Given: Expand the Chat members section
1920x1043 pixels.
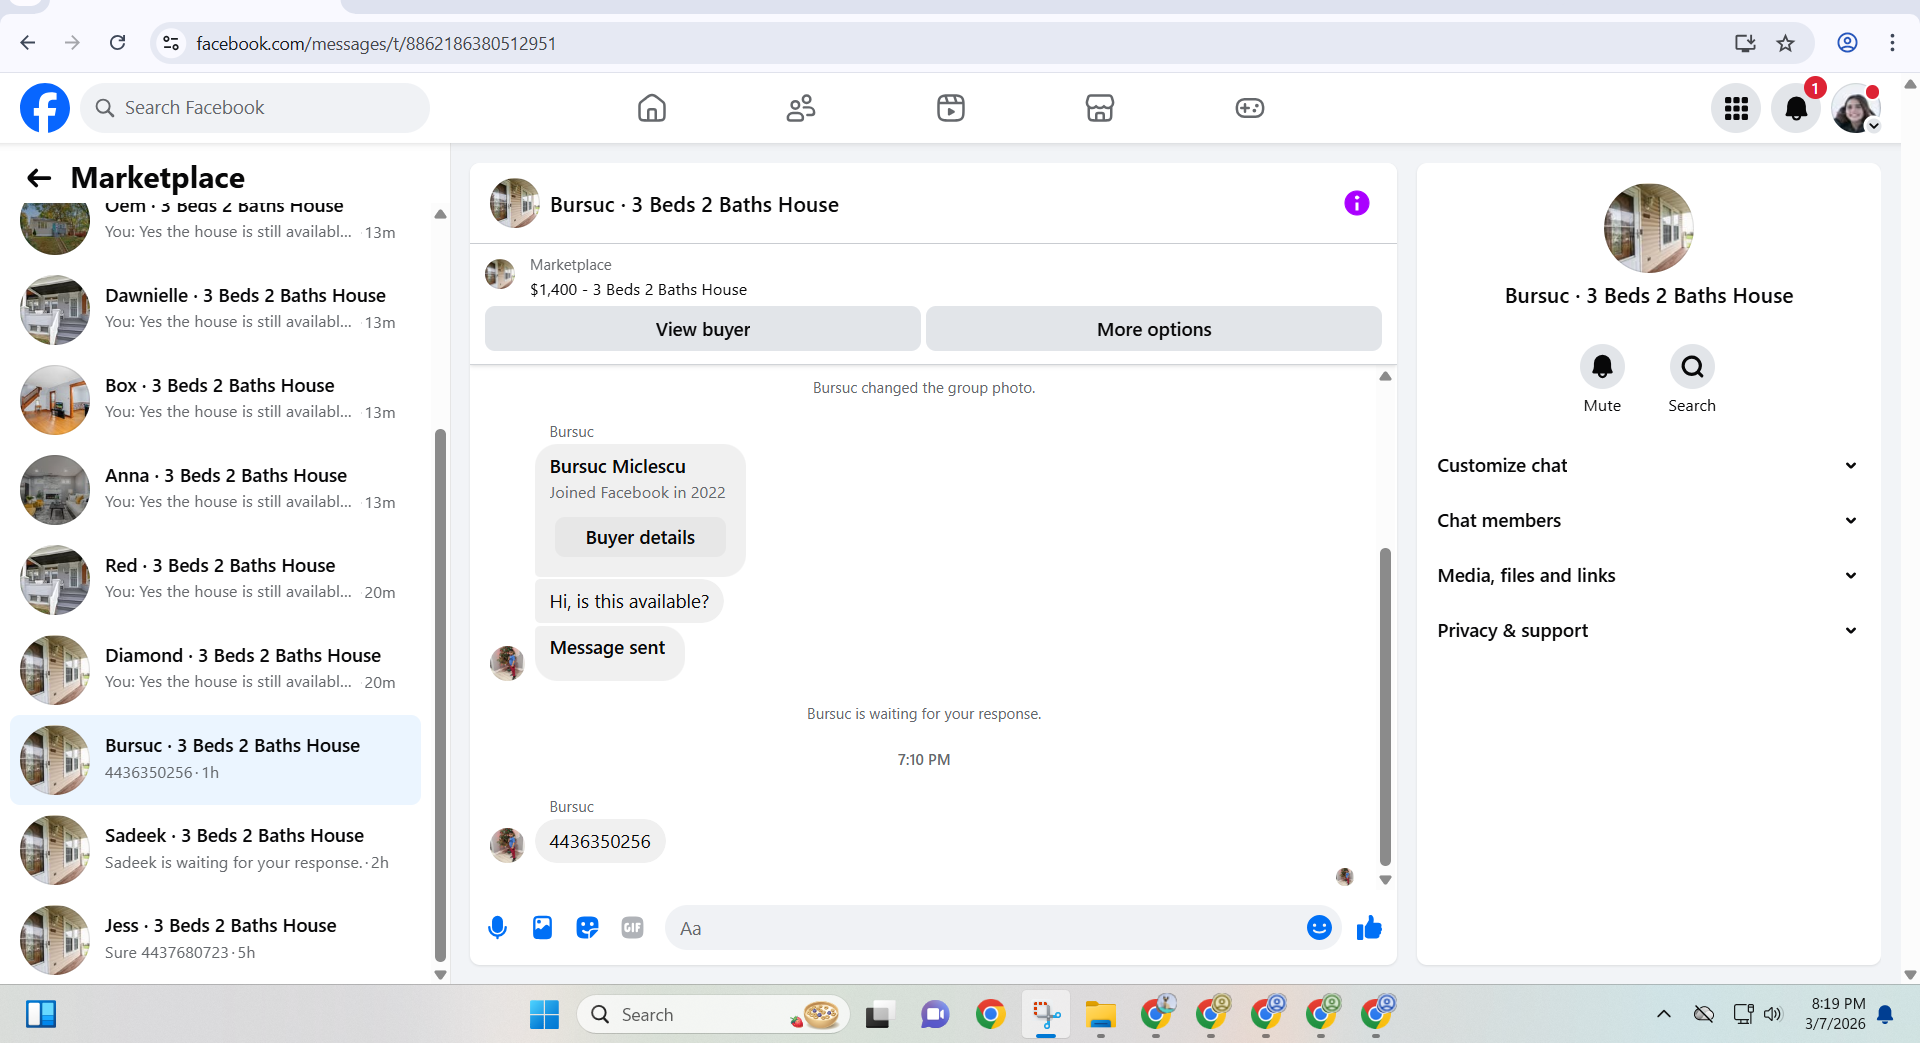Looking at the screenshot, I should point(1648,521).
